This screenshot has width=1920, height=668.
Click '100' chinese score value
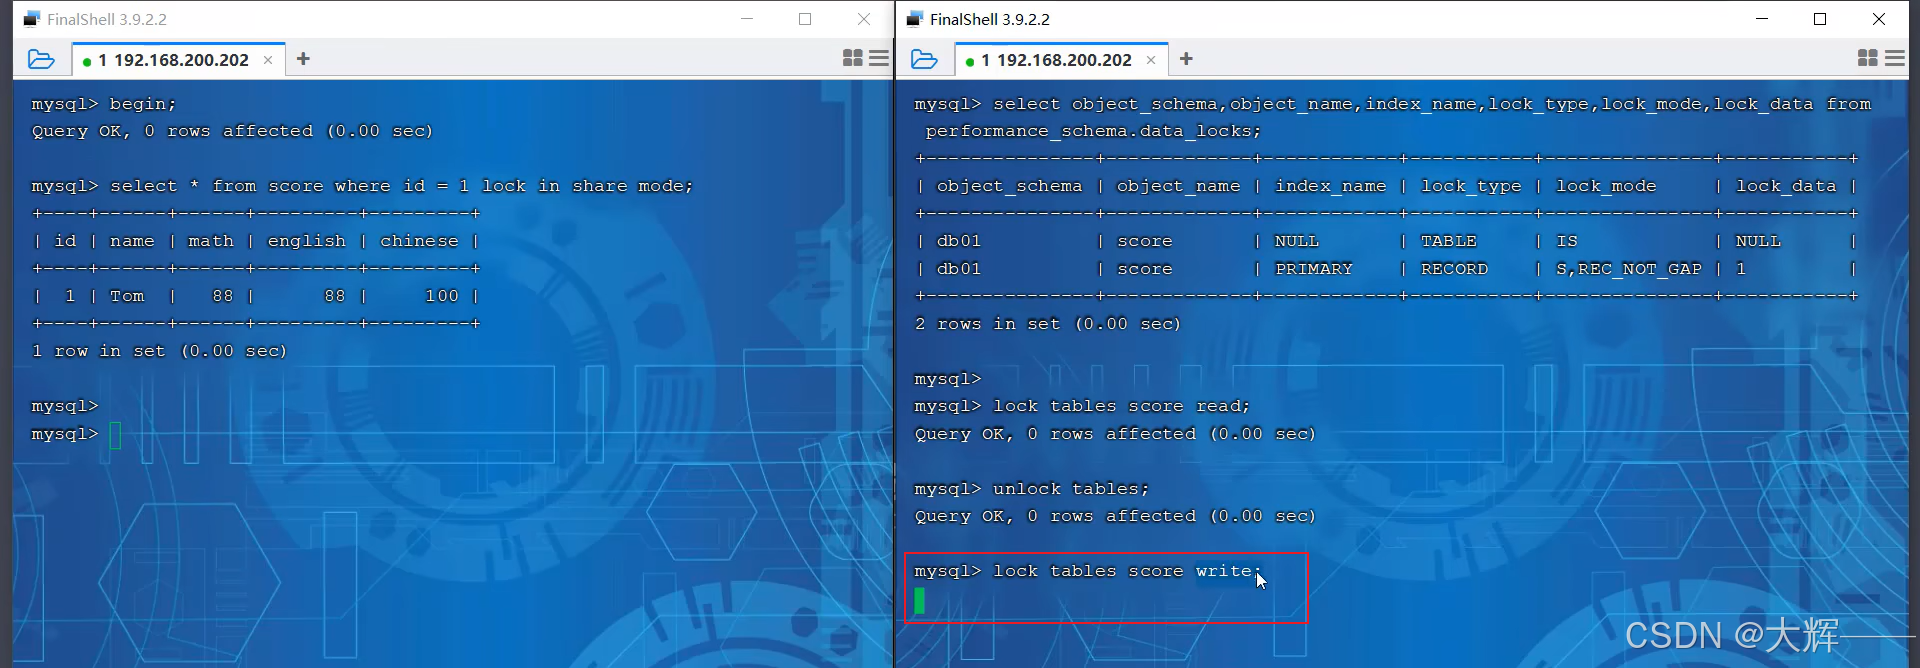442,296
